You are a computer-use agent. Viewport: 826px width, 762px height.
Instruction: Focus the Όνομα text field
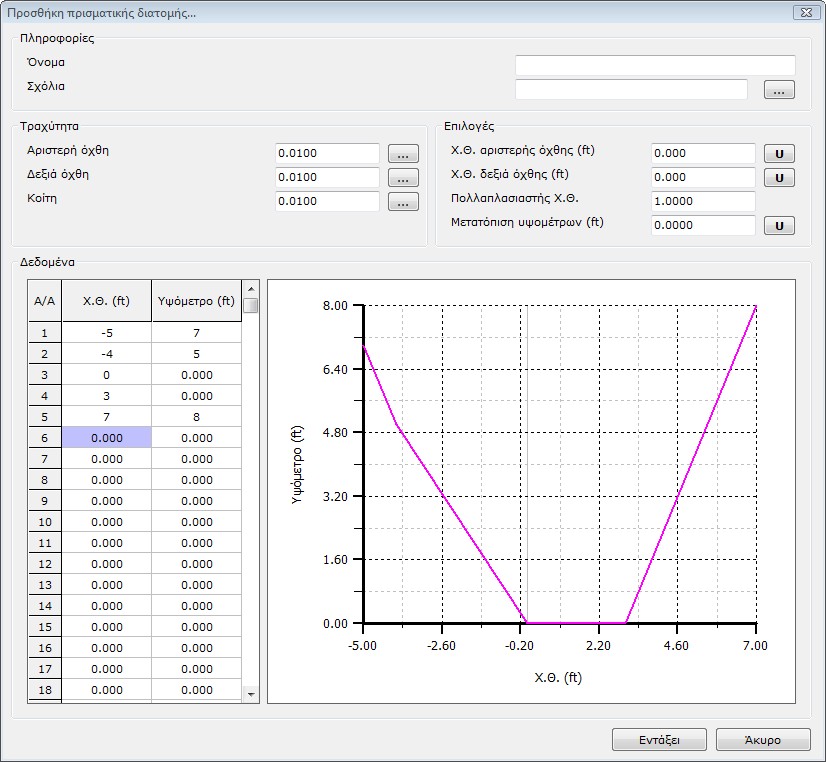click(654, 65)
